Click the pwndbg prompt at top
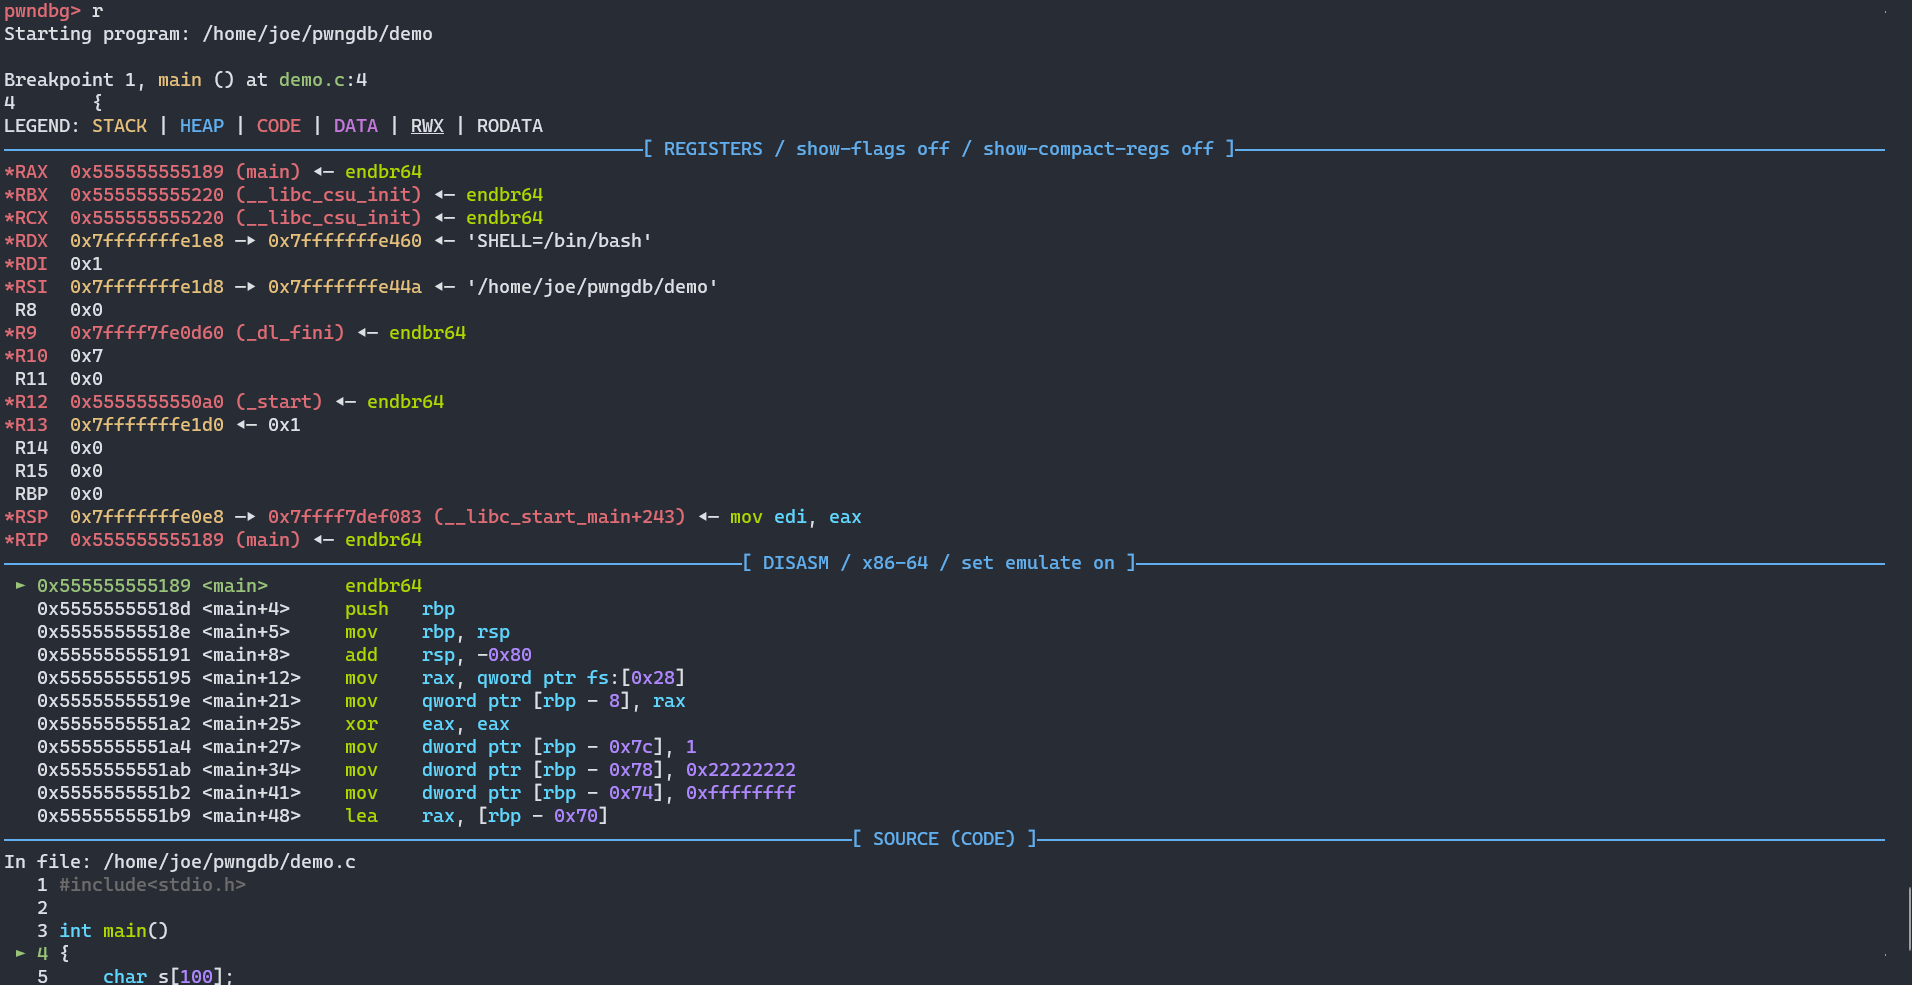The image size is (1912, 985). tap(41, 11)
